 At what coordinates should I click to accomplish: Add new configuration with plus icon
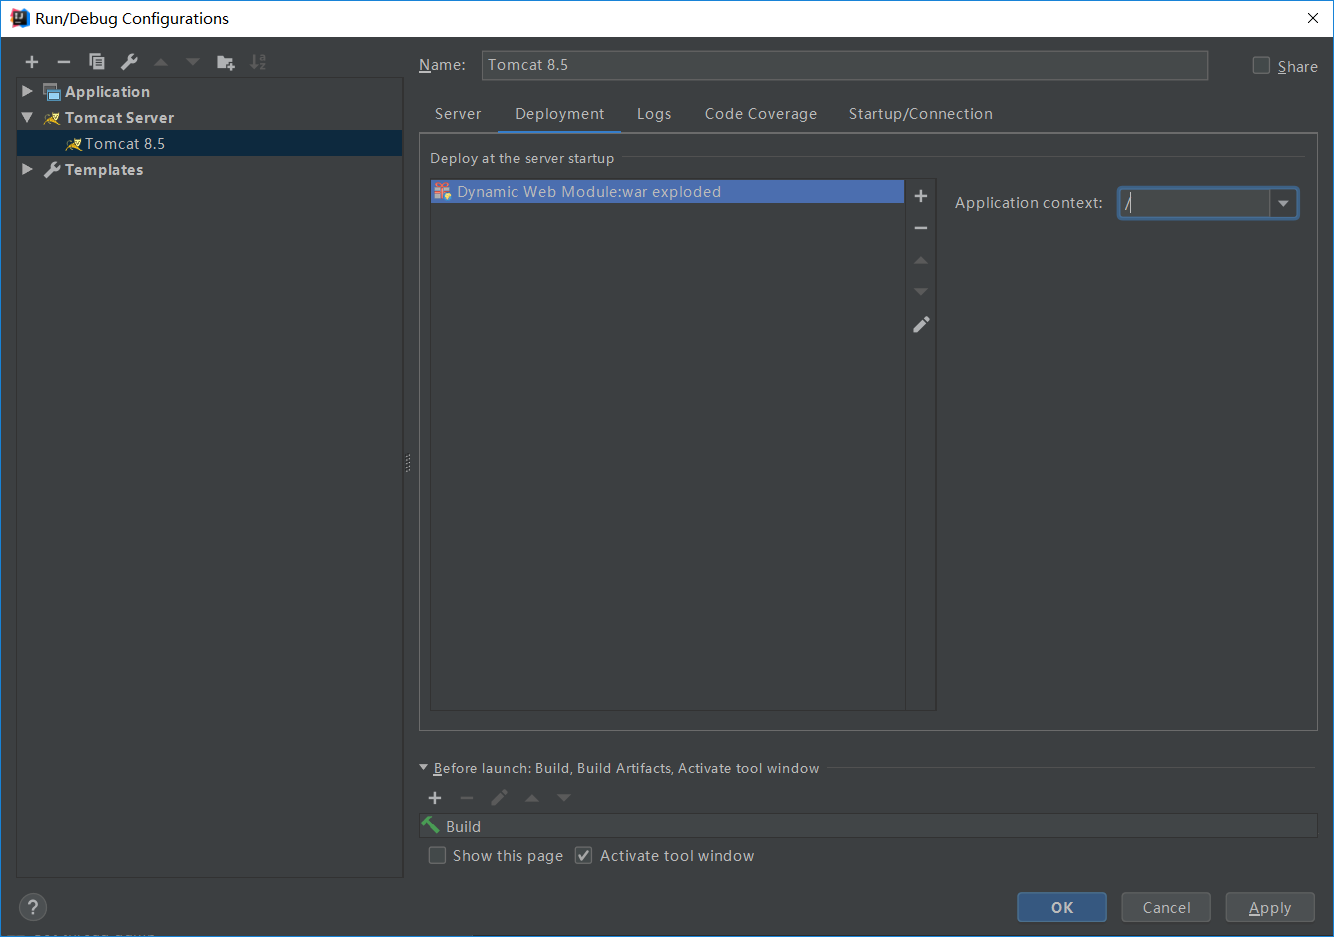(x=32, y=62)
